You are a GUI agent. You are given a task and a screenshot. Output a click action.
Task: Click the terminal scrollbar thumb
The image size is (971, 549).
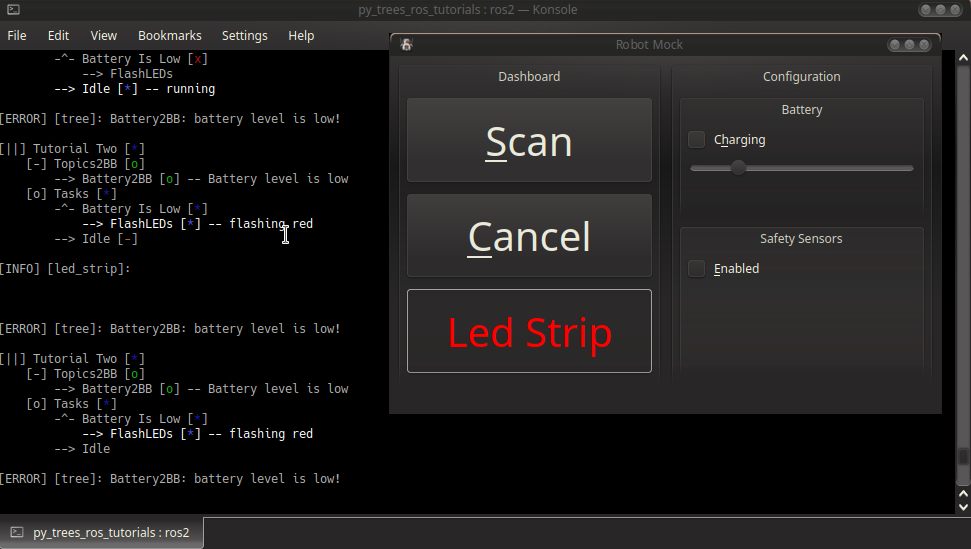point(963,456)
